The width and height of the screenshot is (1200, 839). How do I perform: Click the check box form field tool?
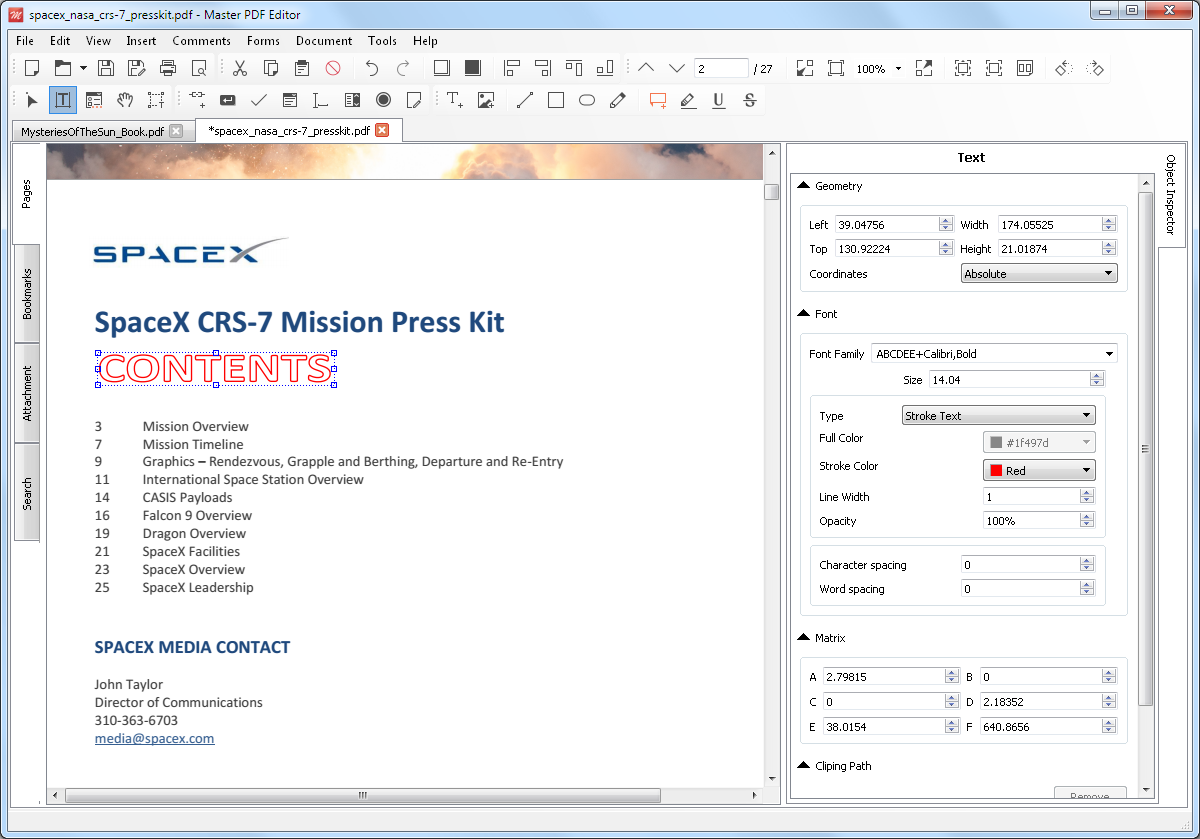259,100
